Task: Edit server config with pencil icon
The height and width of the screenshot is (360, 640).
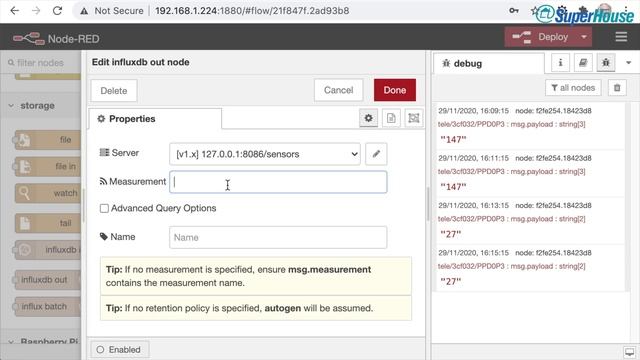Action: pos(376,154)
